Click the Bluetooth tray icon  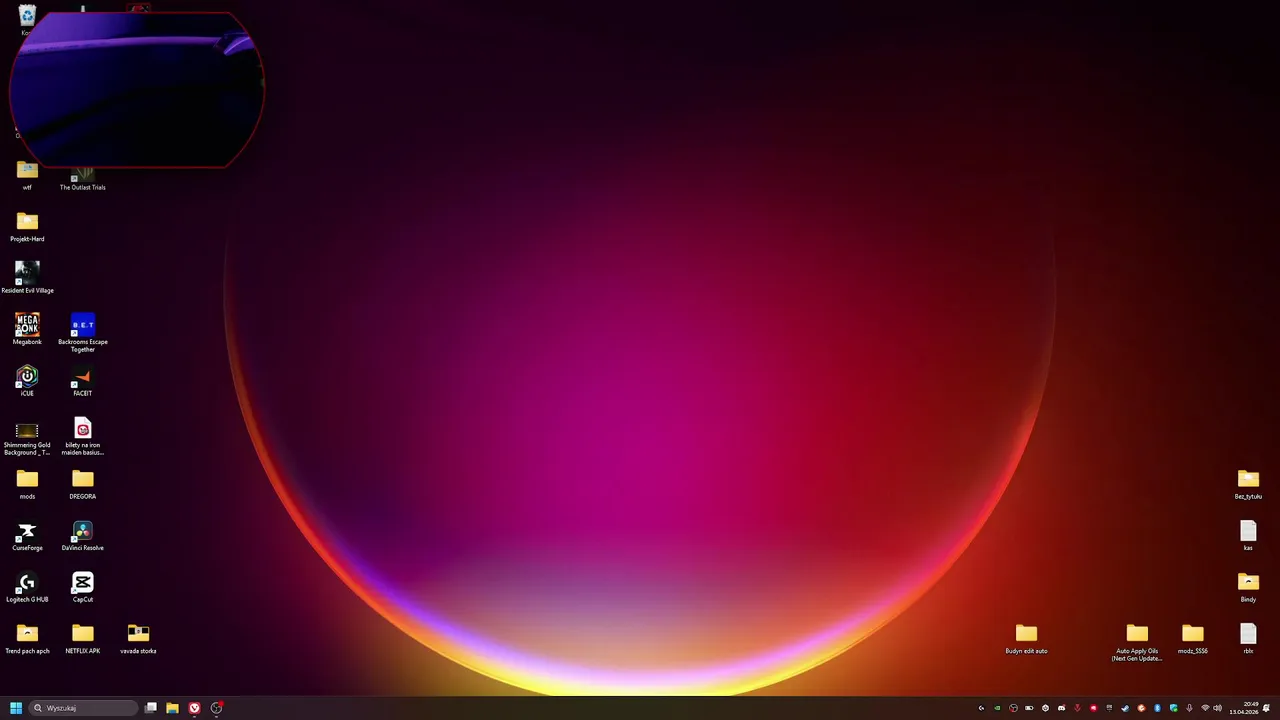(1157, 708)
